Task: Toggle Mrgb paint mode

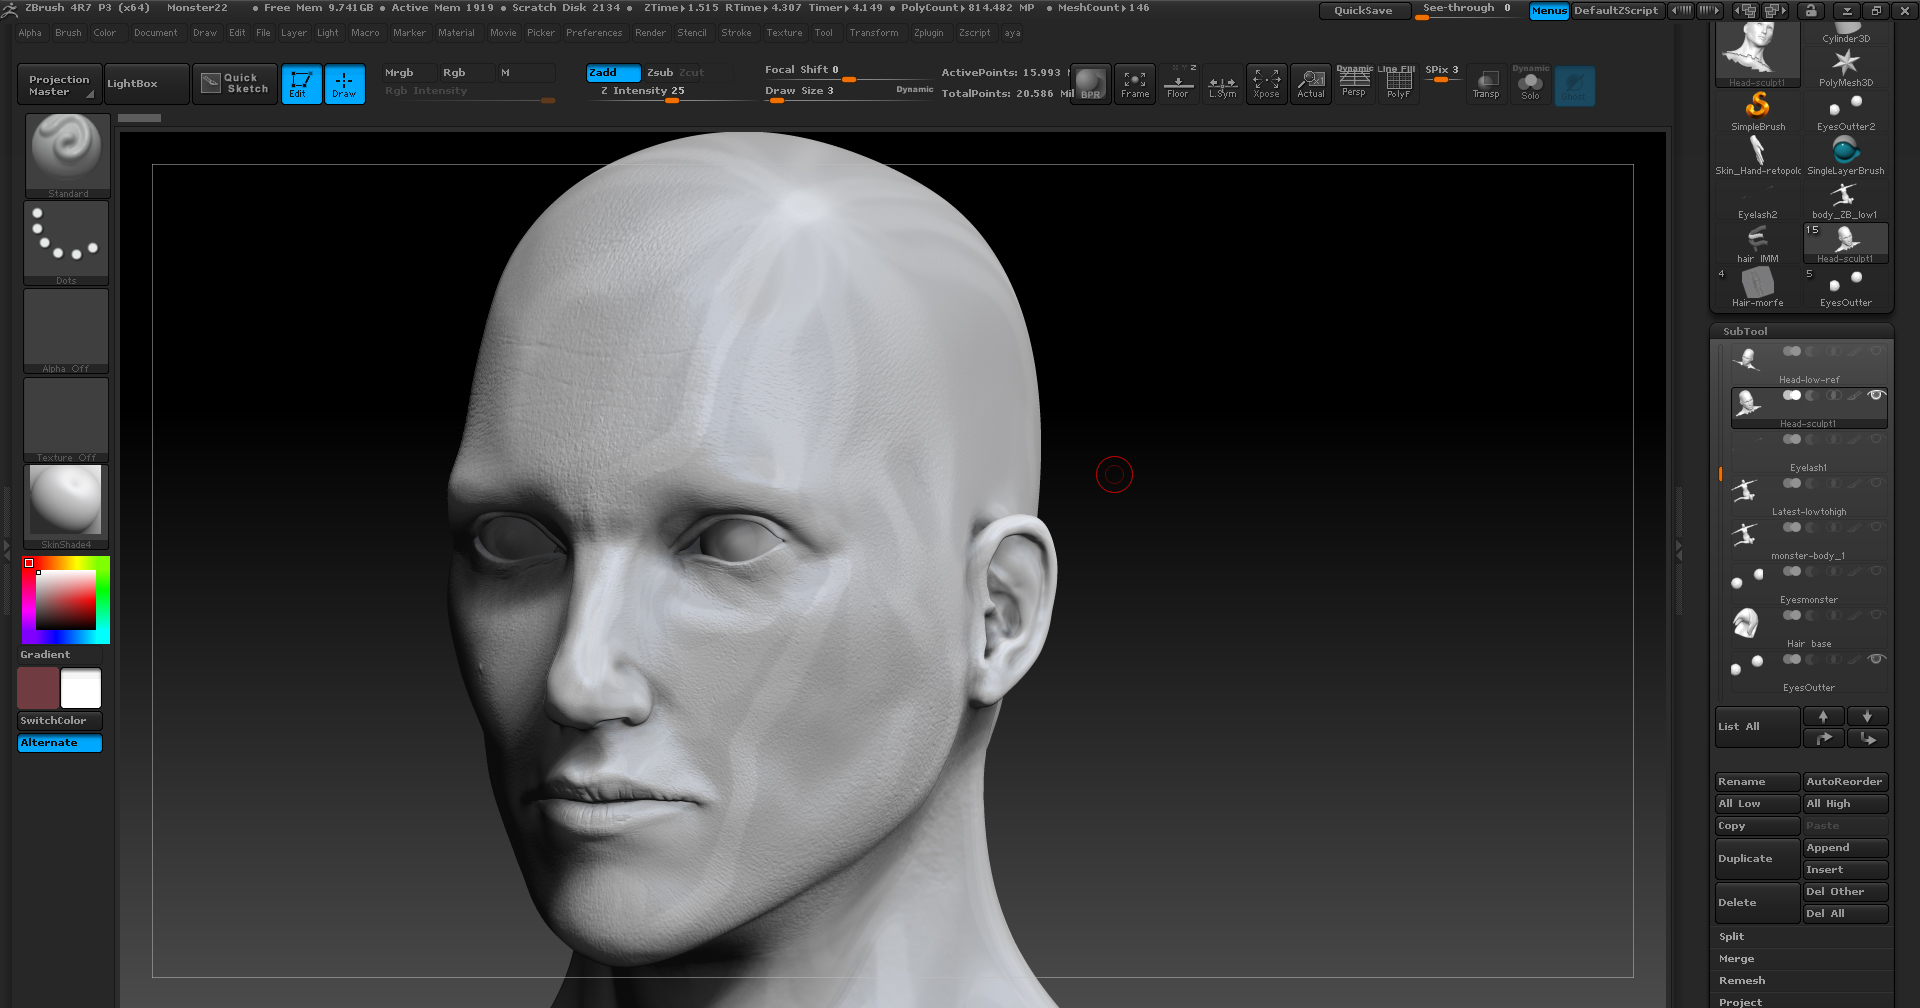Action: click(x=409, y=73)
